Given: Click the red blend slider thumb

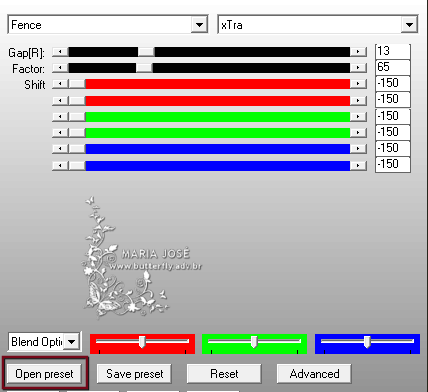Looking at the screenshot, I should click(x=142, y=342).
